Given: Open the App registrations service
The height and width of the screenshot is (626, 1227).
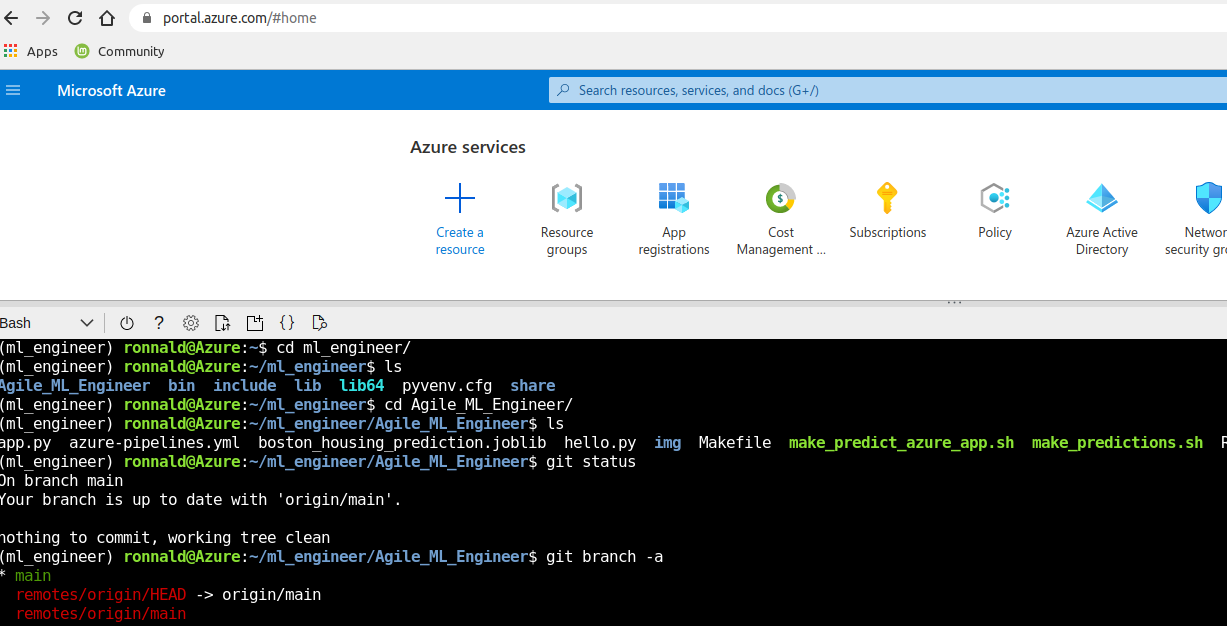Looking at the screenshot, I should (x=674, y=219).
